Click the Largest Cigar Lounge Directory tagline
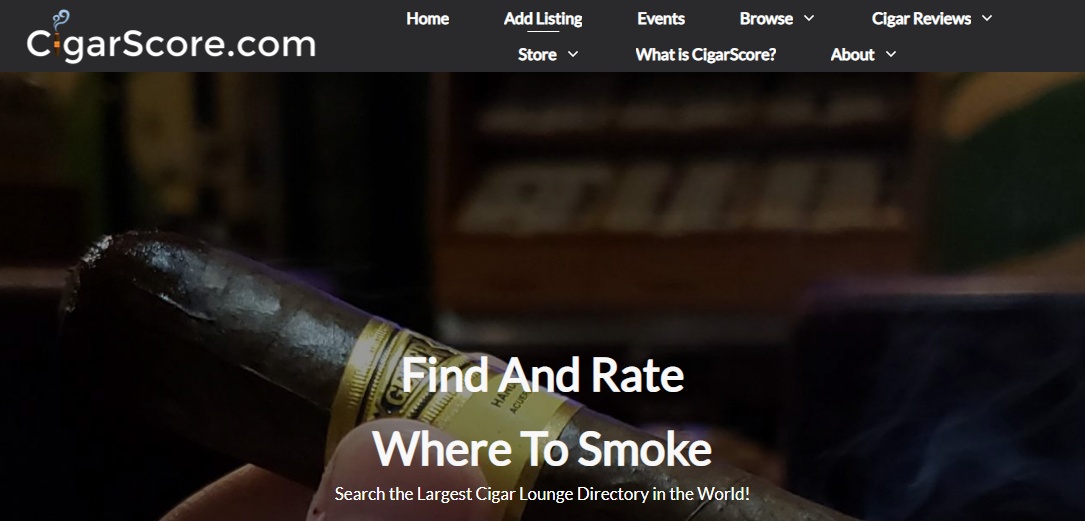The height and width of the screenshot is (521, 1085). (542, 494)
